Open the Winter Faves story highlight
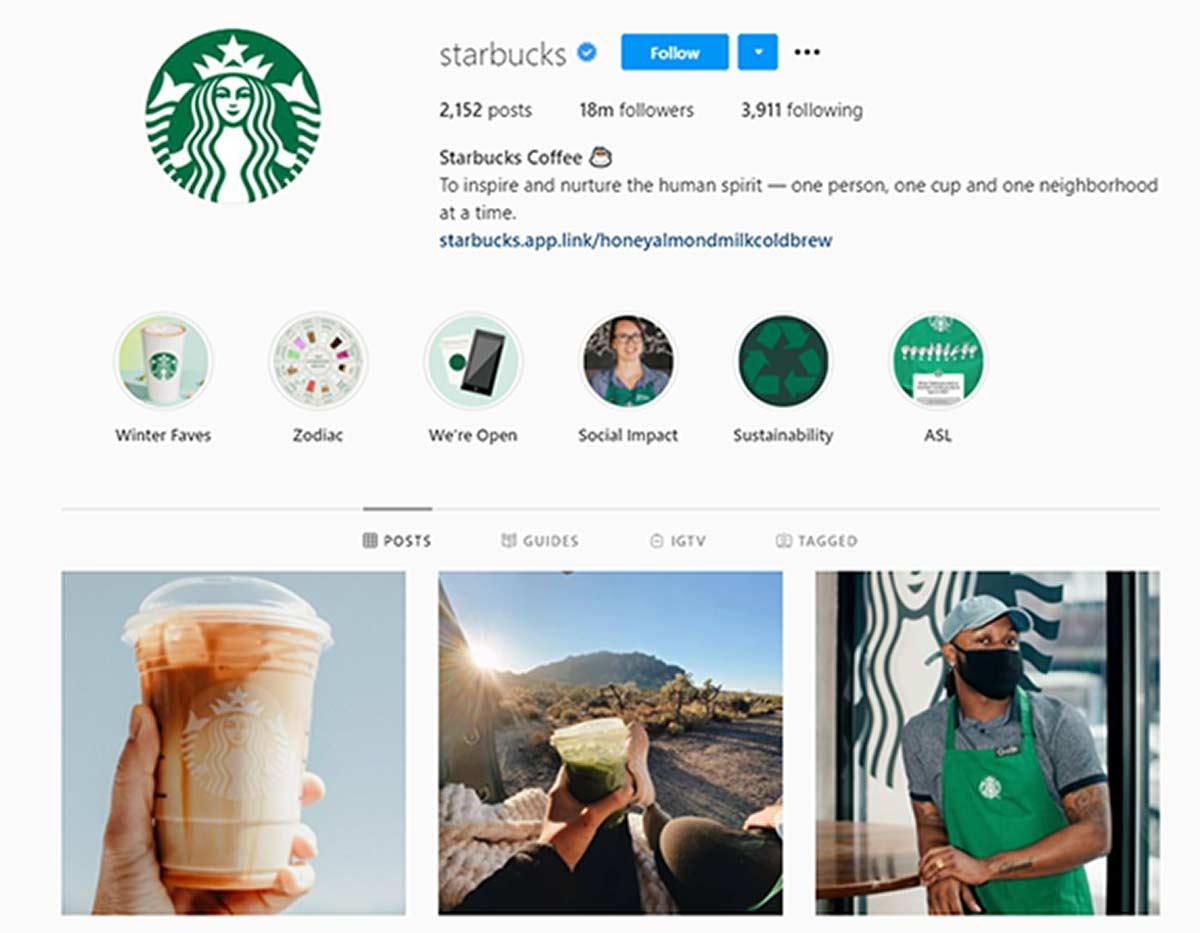Viewport: 1200px width, 933px height. tap(163, 362)
